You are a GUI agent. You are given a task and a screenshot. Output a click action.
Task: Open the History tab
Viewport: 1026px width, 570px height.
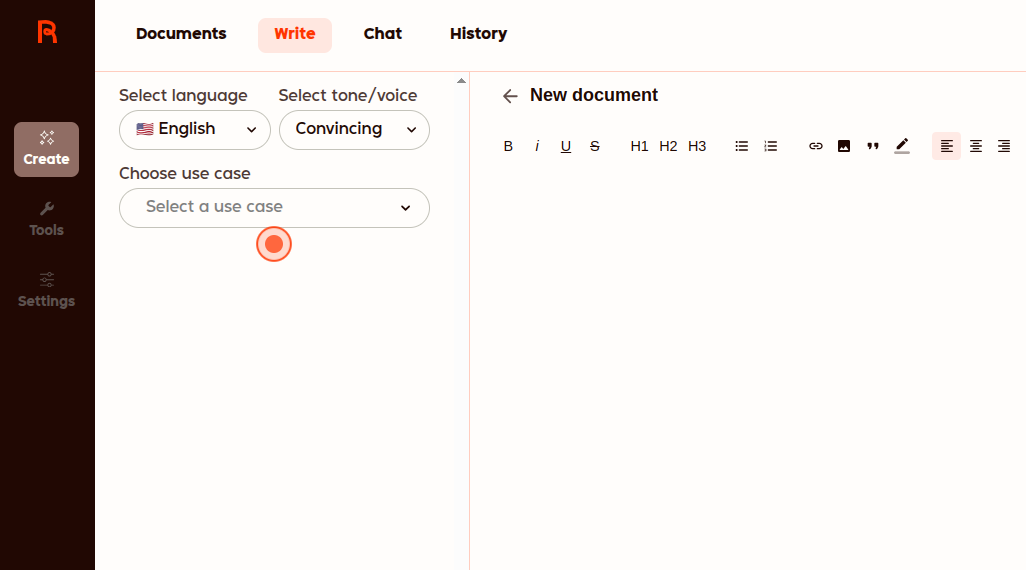[478, 34]
